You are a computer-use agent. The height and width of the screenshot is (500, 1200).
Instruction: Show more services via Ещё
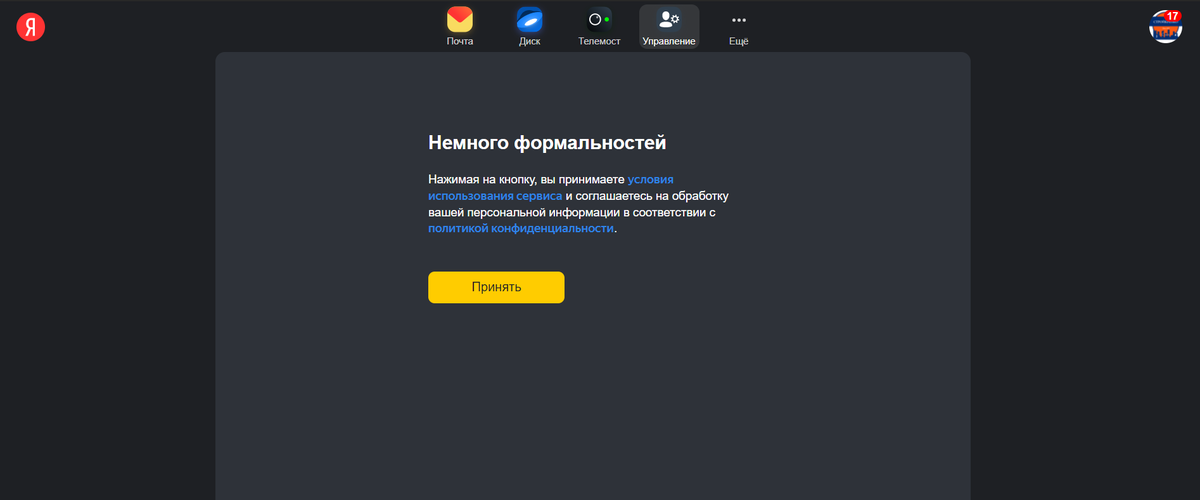click(739, 27)
